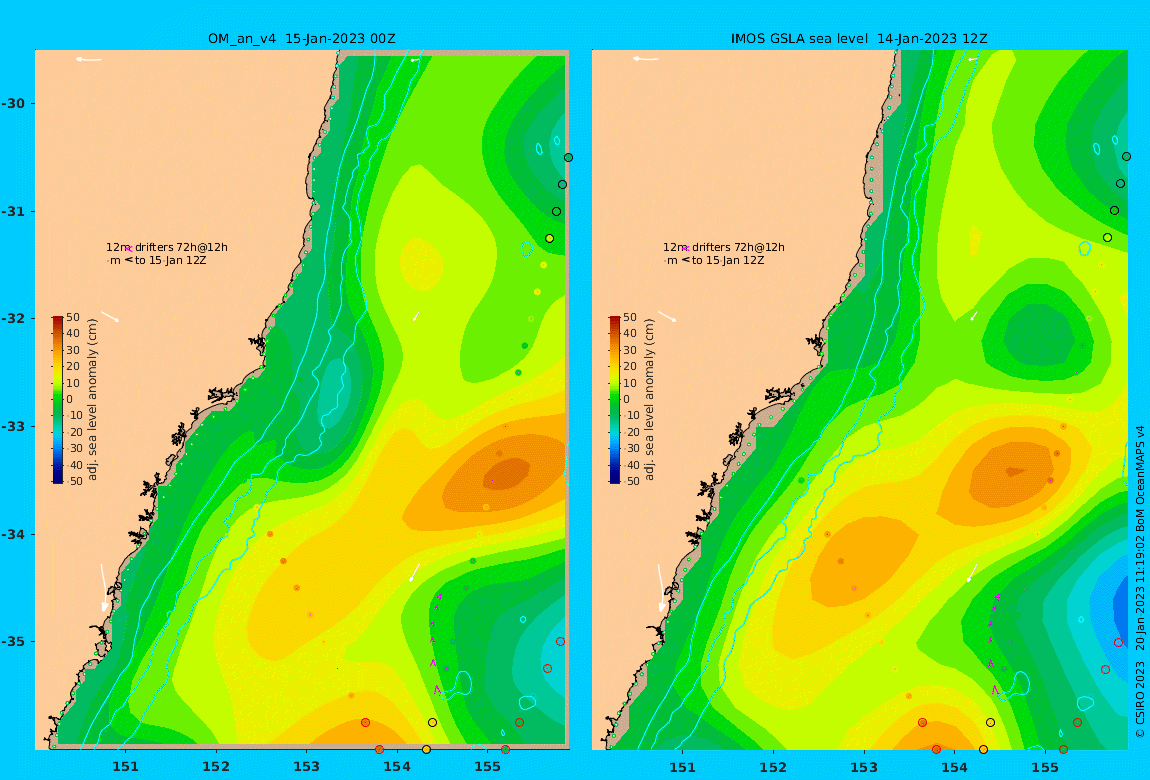Select latitude label -34 on left axis
Screen dimensions: 1150x780
coord(13,534)
